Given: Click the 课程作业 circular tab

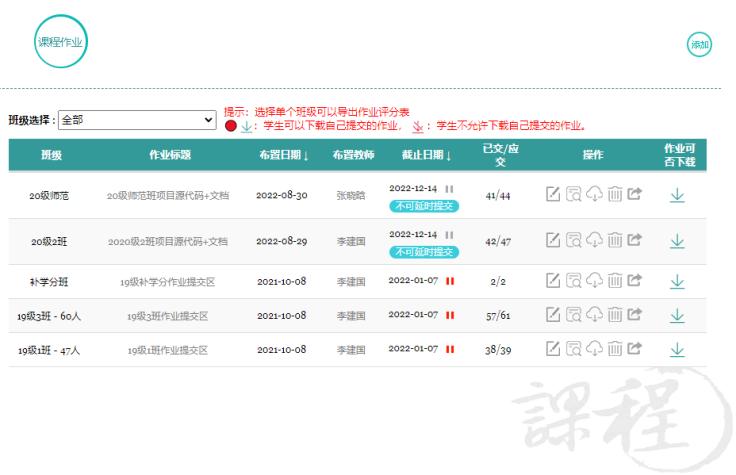Looking at the screenshot, I should (x=61, y=42).
